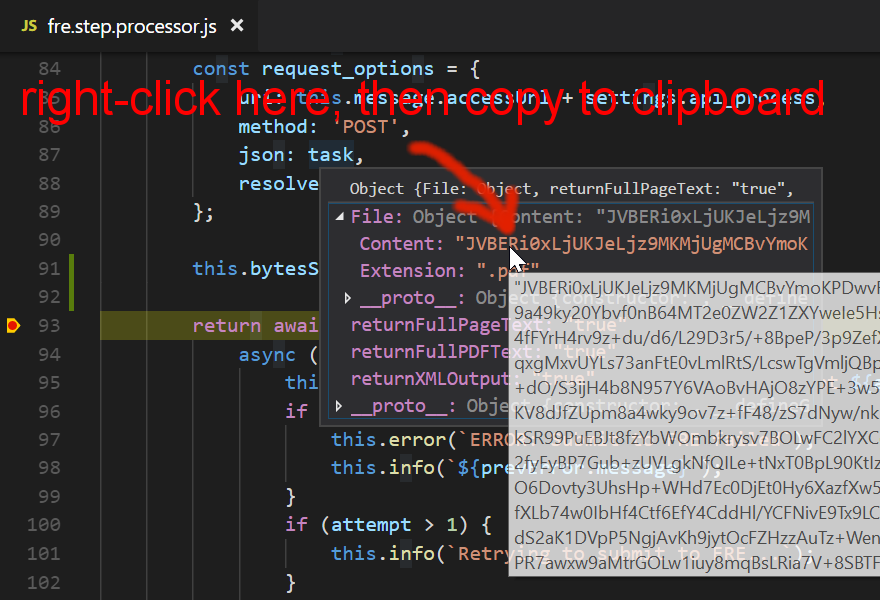
Task: Click 'this.info' call on line 98
Action: (x=382, y=468)
